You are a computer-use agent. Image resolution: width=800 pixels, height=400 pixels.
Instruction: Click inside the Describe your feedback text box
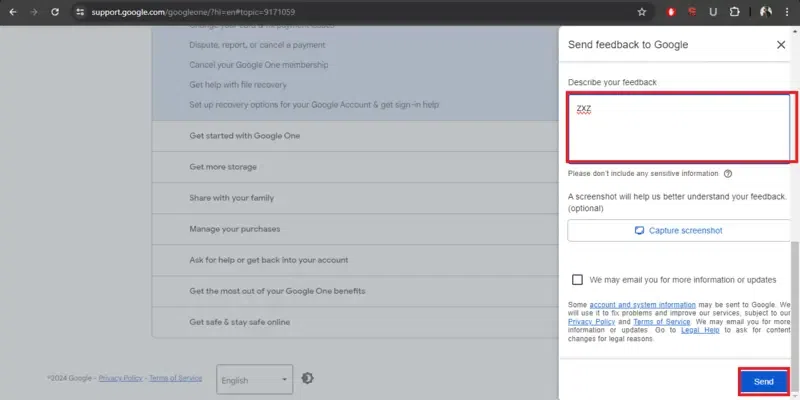[x=679, y=128]
